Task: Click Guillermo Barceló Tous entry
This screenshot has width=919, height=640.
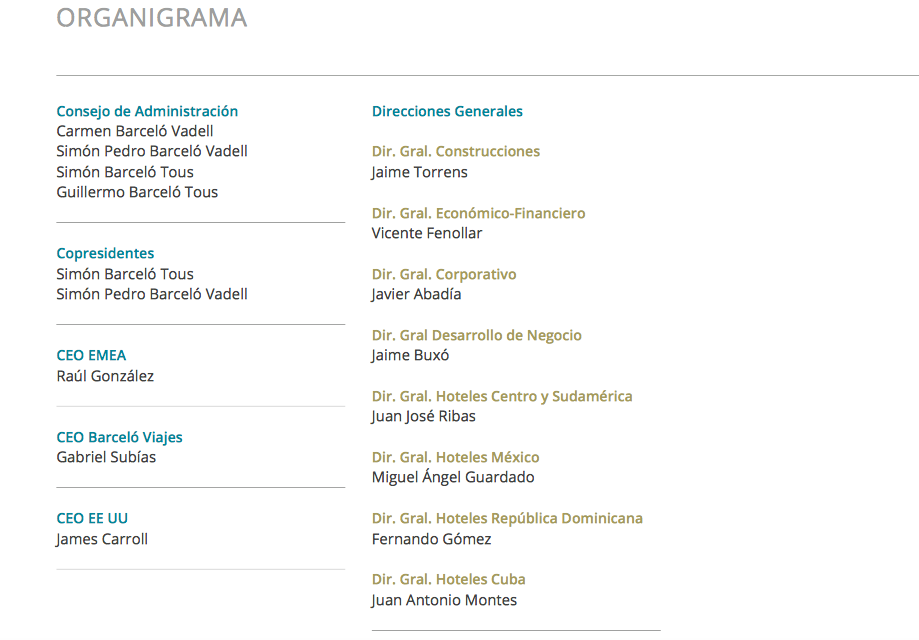Action: [x=137, y=192]
